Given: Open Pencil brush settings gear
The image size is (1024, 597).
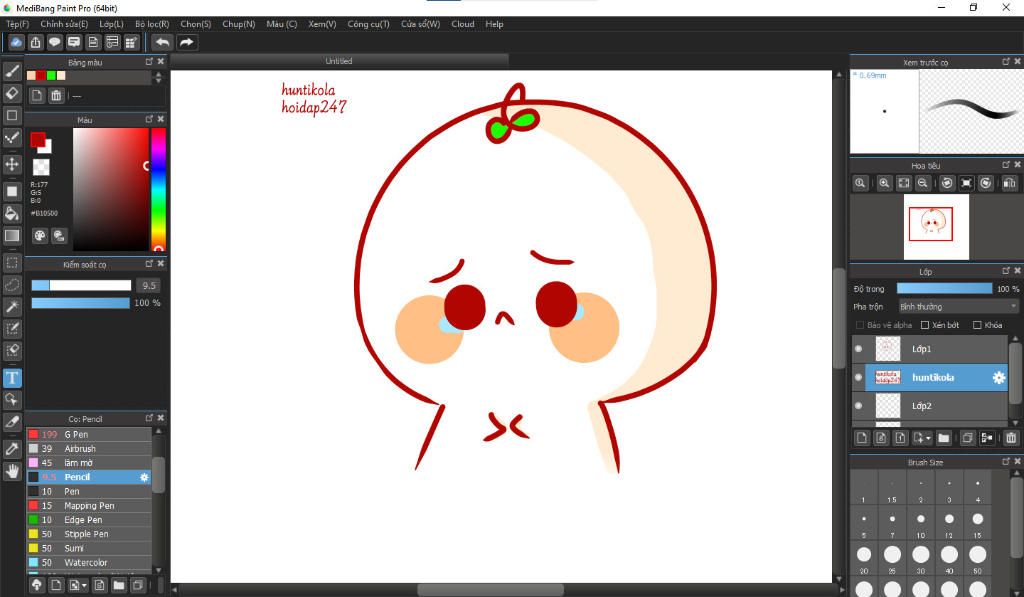Looking at the screenshot, I should (x=144, y=477).
